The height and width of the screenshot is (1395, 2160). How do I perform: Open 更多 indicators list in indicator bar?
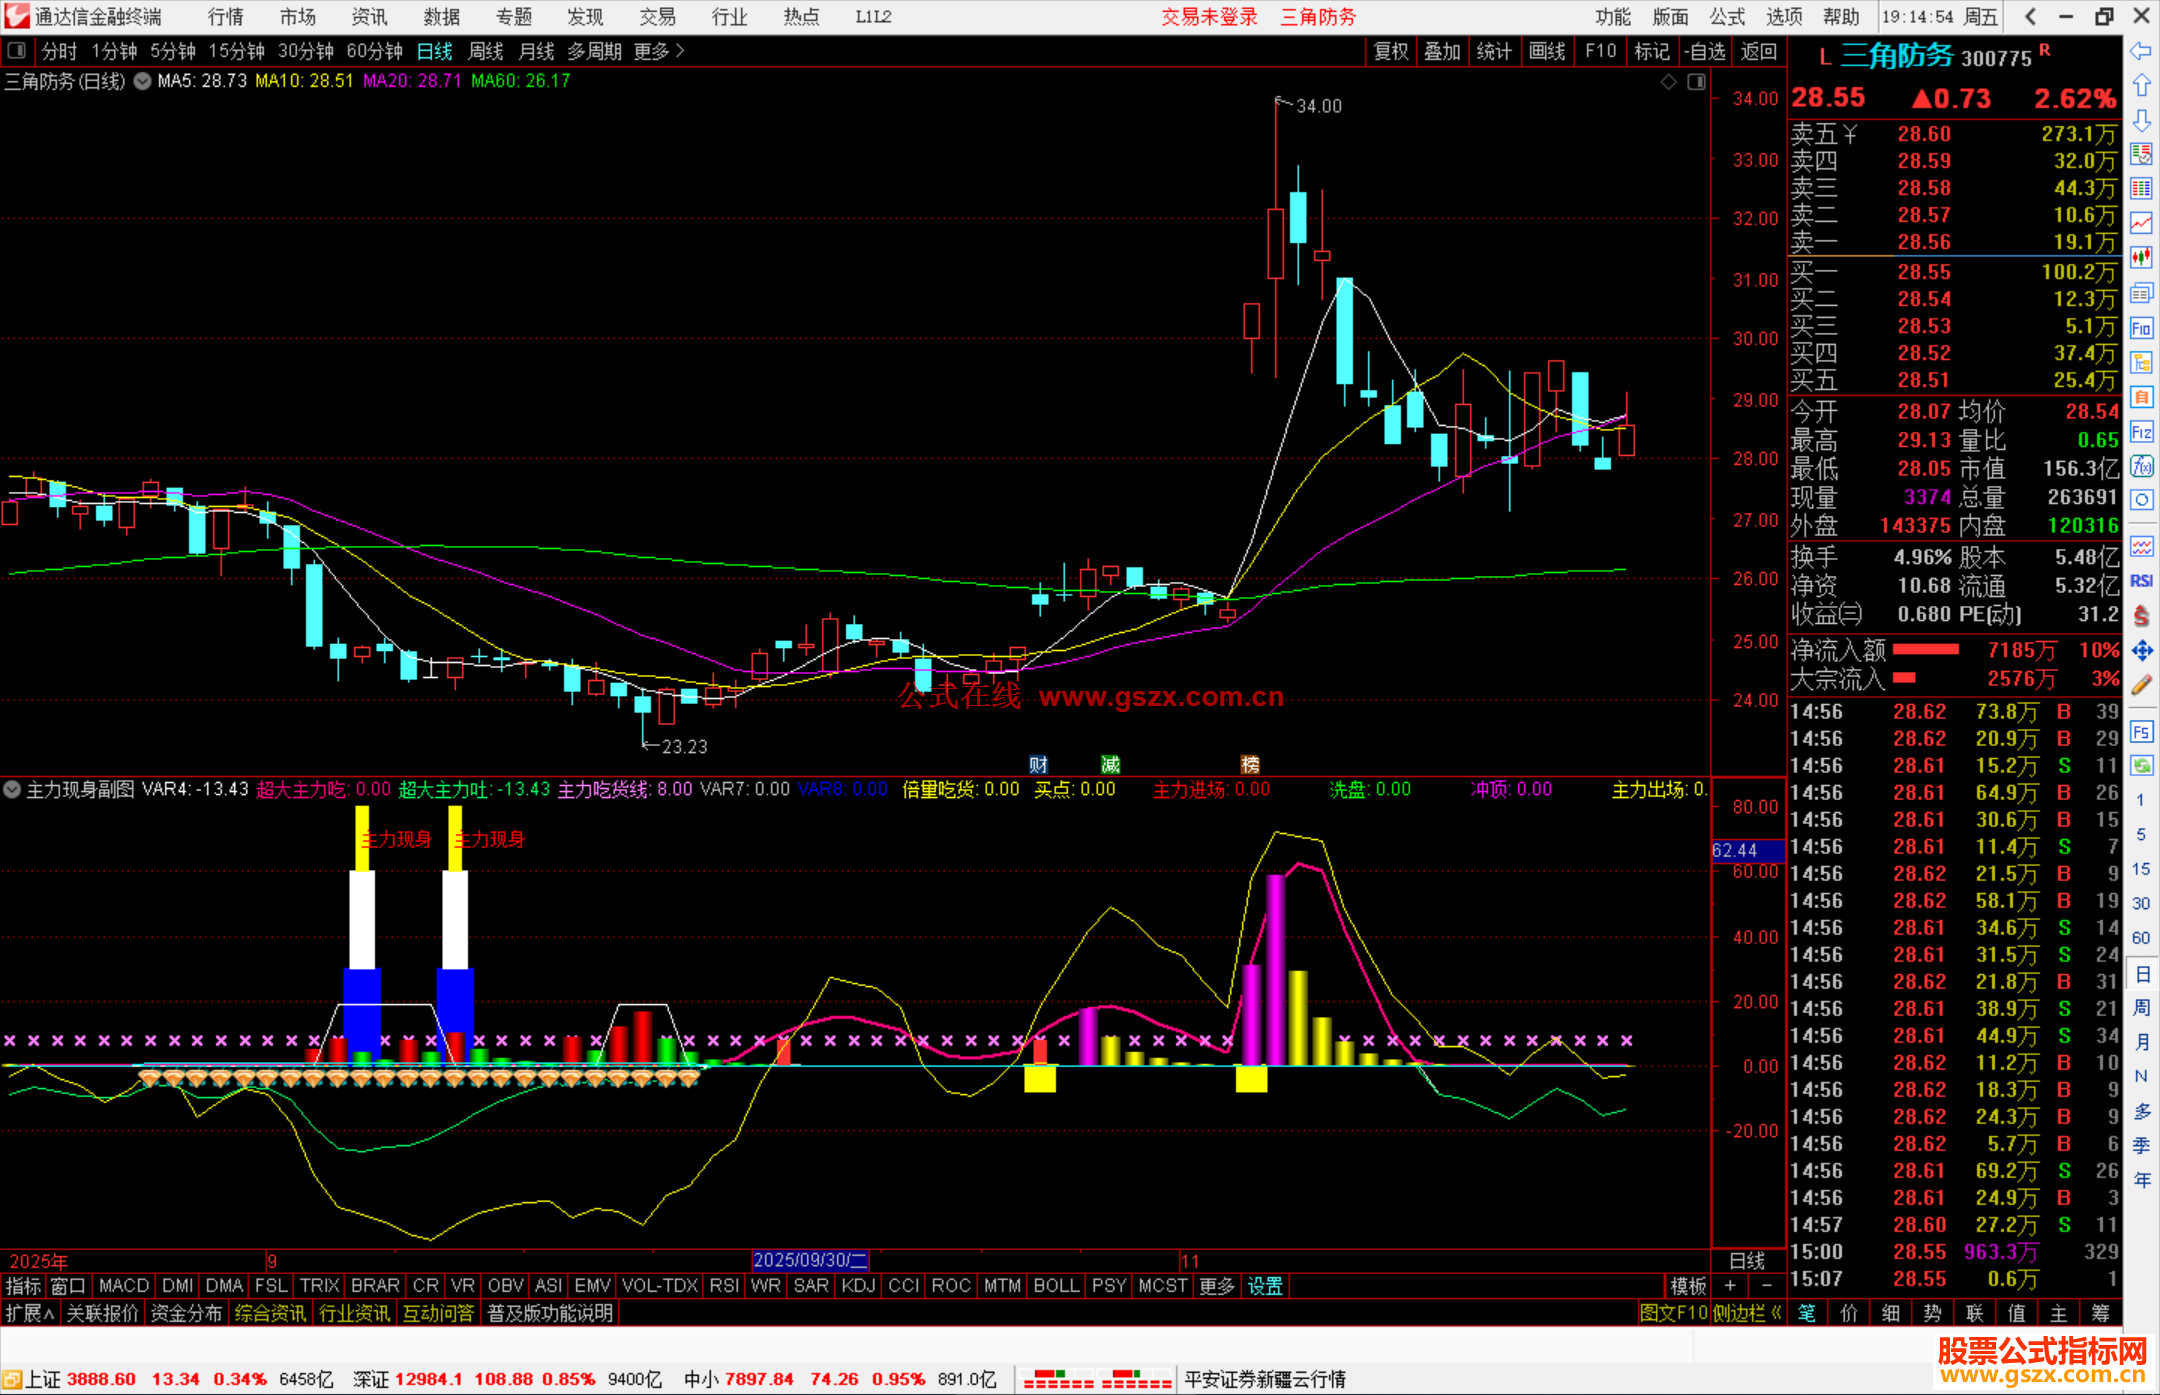[x=1216, y=1286]
